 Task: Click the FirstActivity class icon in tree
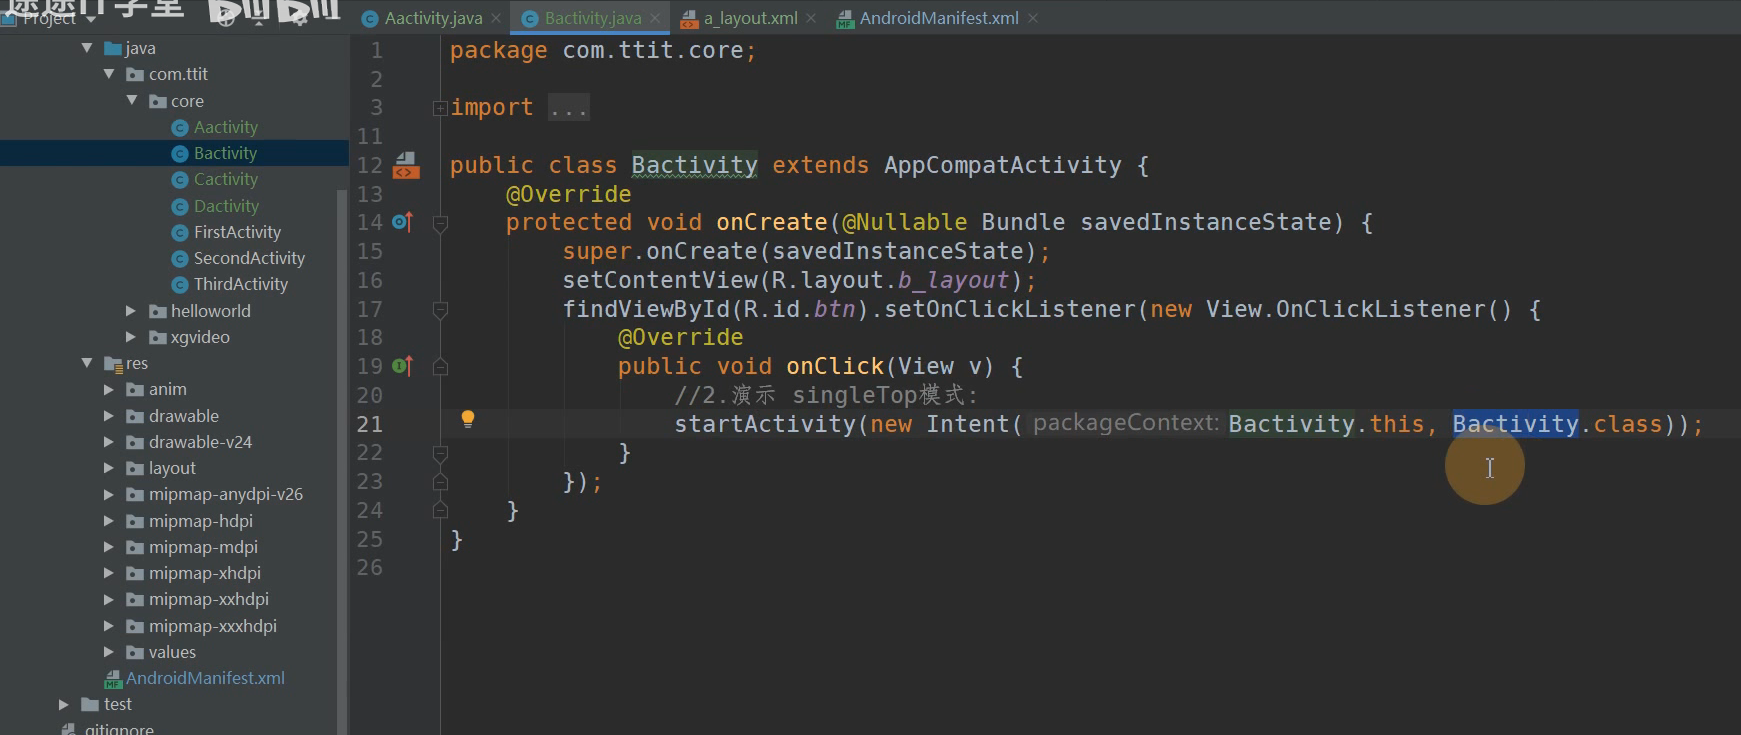(x=180, y=233)
